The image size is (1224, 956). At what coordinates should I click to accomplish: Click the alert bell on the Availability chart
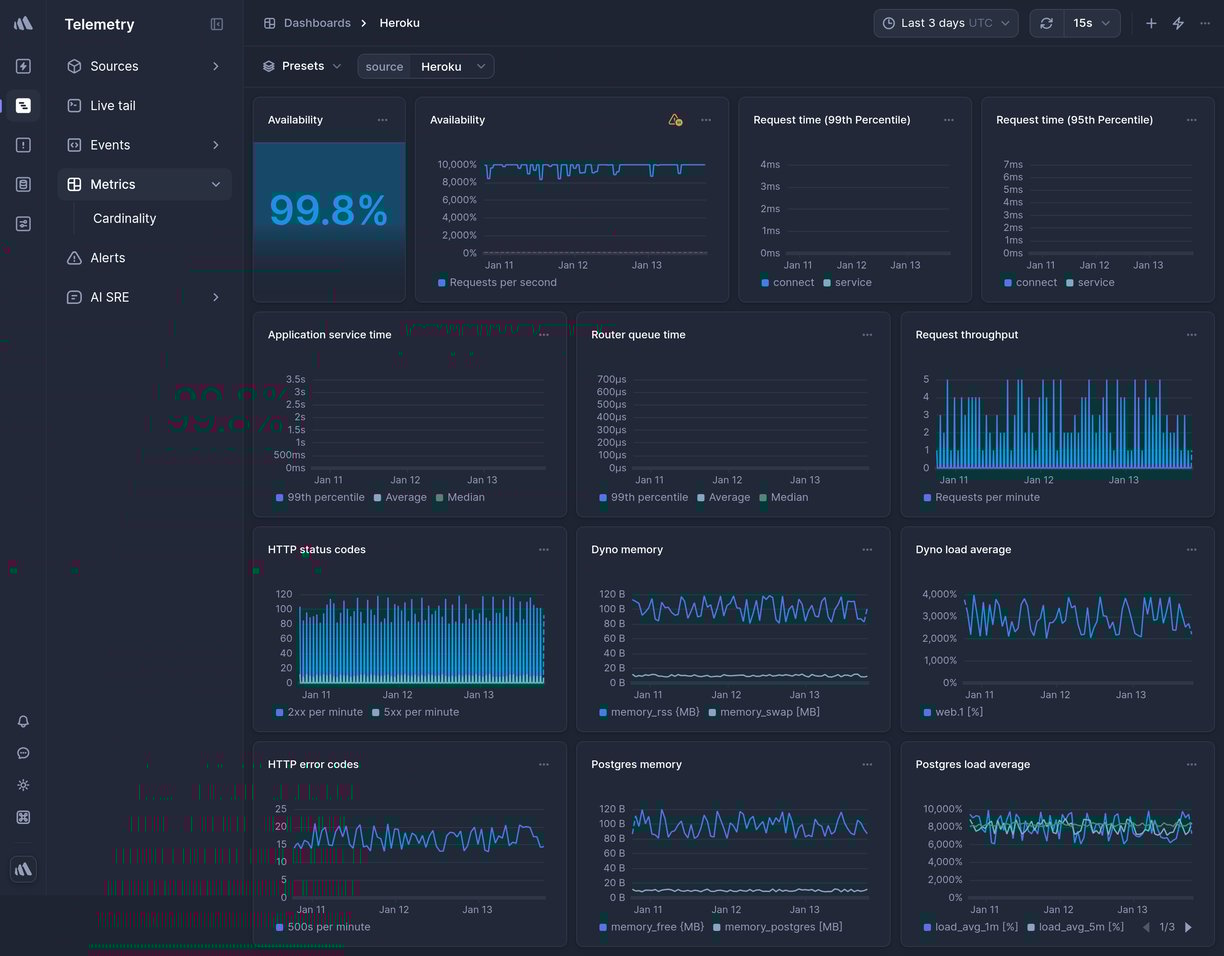674,119
